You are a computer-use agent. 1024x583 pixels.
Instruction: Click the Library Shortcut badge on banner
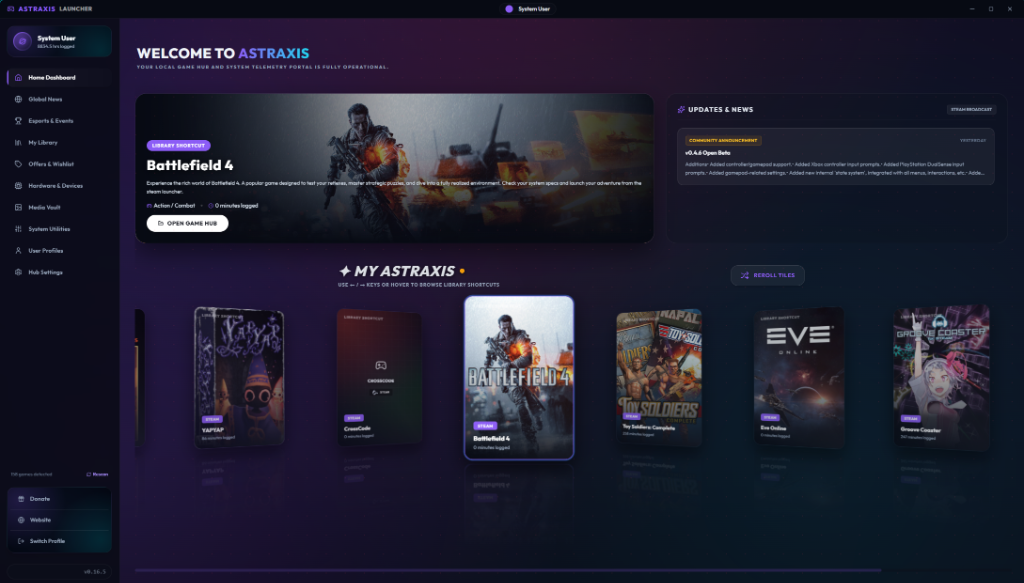click(x=178, y=146)
